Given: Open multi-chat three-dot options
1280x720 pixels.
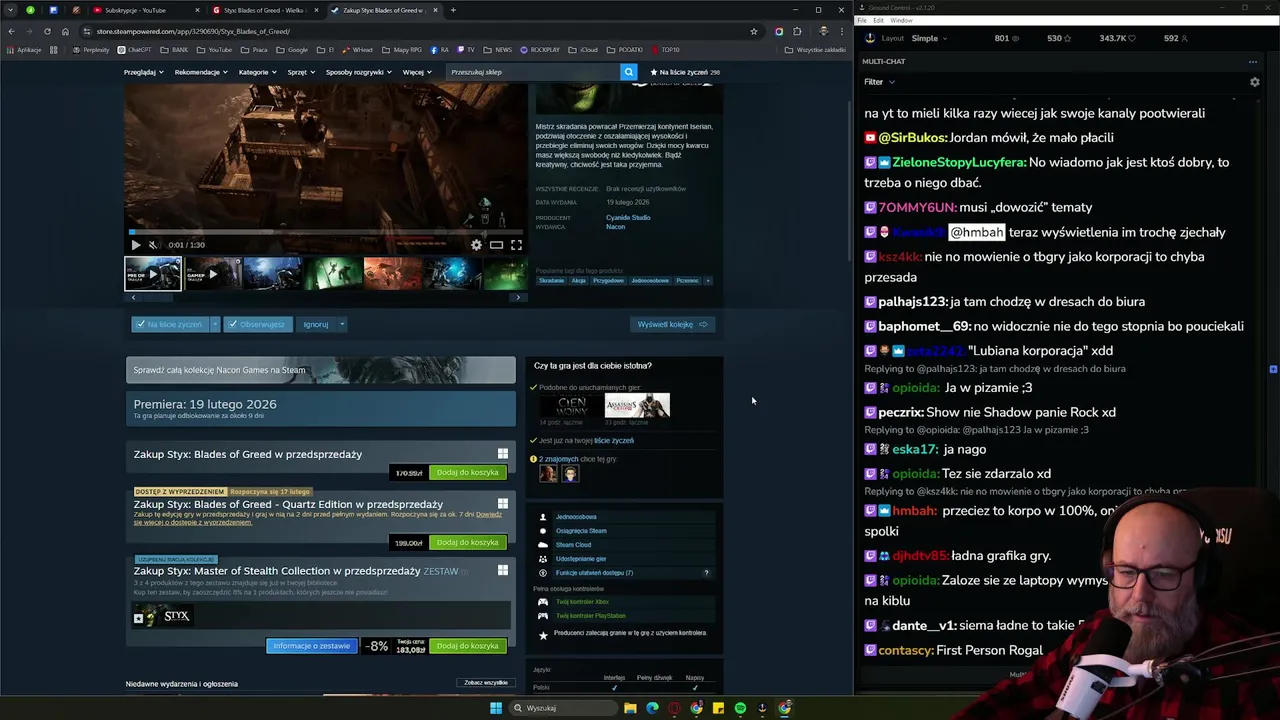Looking at the screenshot, I should pyautogui.click(x=1253, y=62).
